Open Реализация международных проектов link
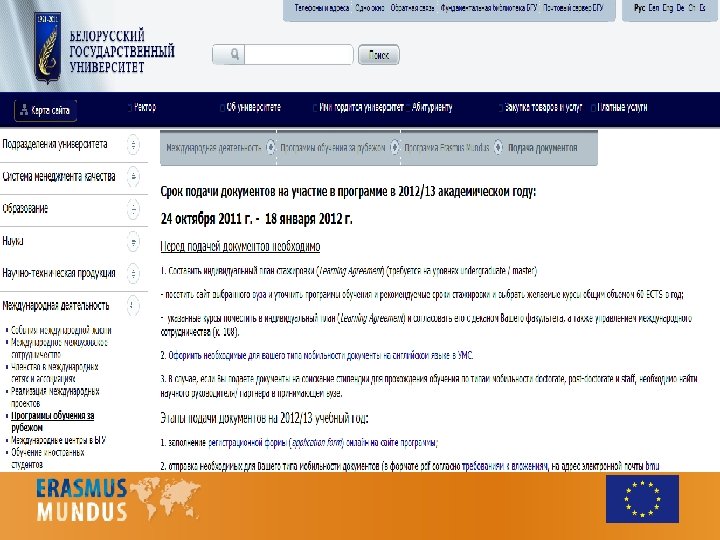Image resolution: width=720 pixels, height=540 pixels. (55, 397)
